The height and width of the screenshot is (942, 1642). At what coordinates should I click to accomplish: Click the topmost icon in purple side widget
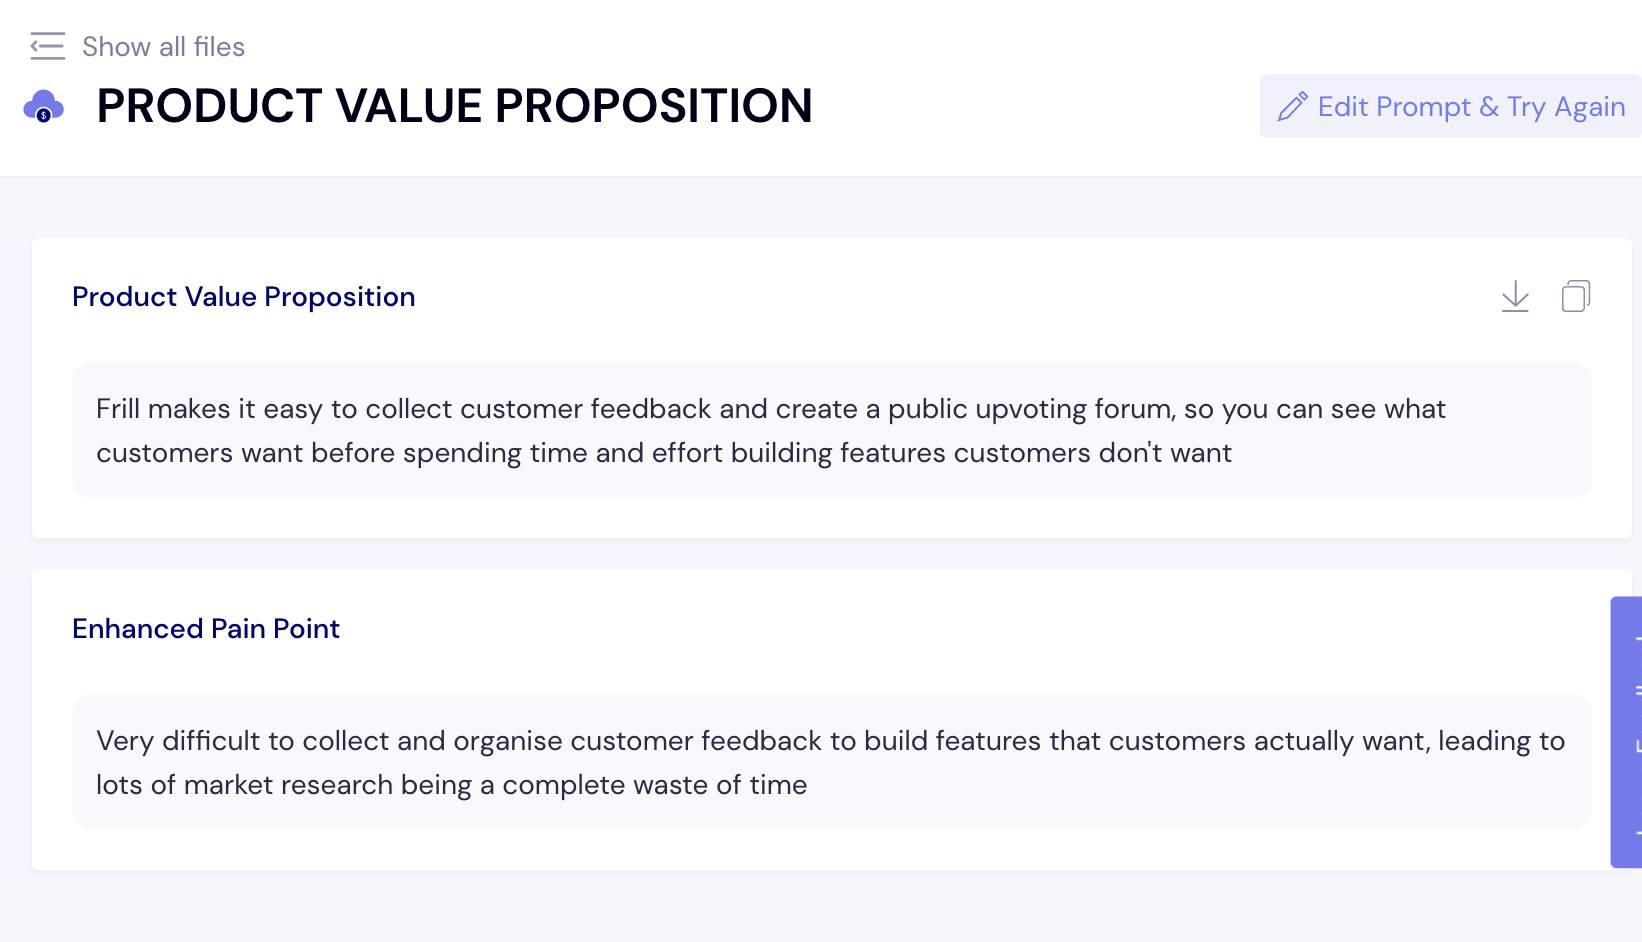point(1637,637)
